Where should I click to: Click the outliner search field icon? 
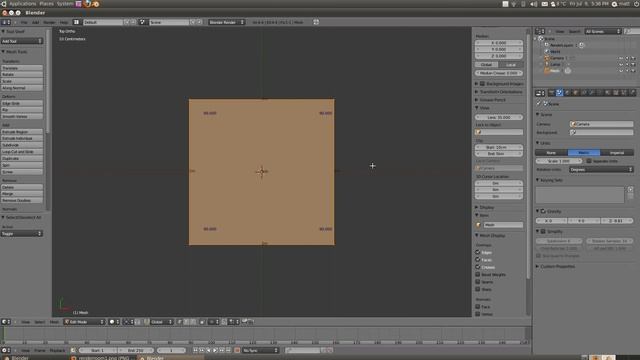tap(629, 31)
